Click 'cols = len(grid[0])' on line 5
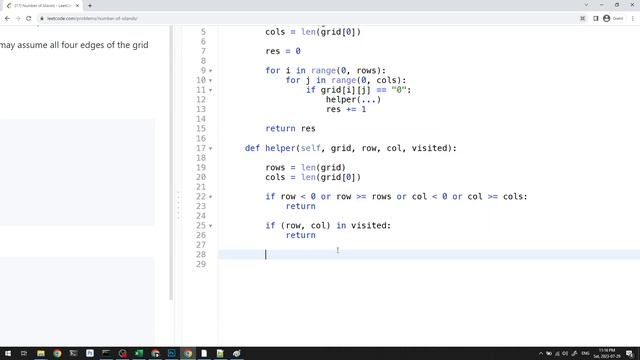This screenshot has height=360, width=640. pyautogui.click(x=313, y=32)
